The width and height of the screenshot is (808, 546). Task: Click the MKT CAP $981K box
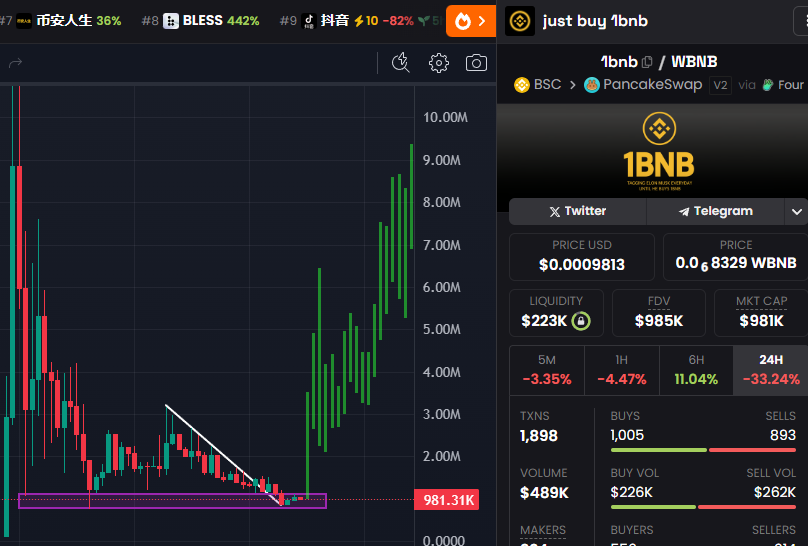tap(761, 313)
